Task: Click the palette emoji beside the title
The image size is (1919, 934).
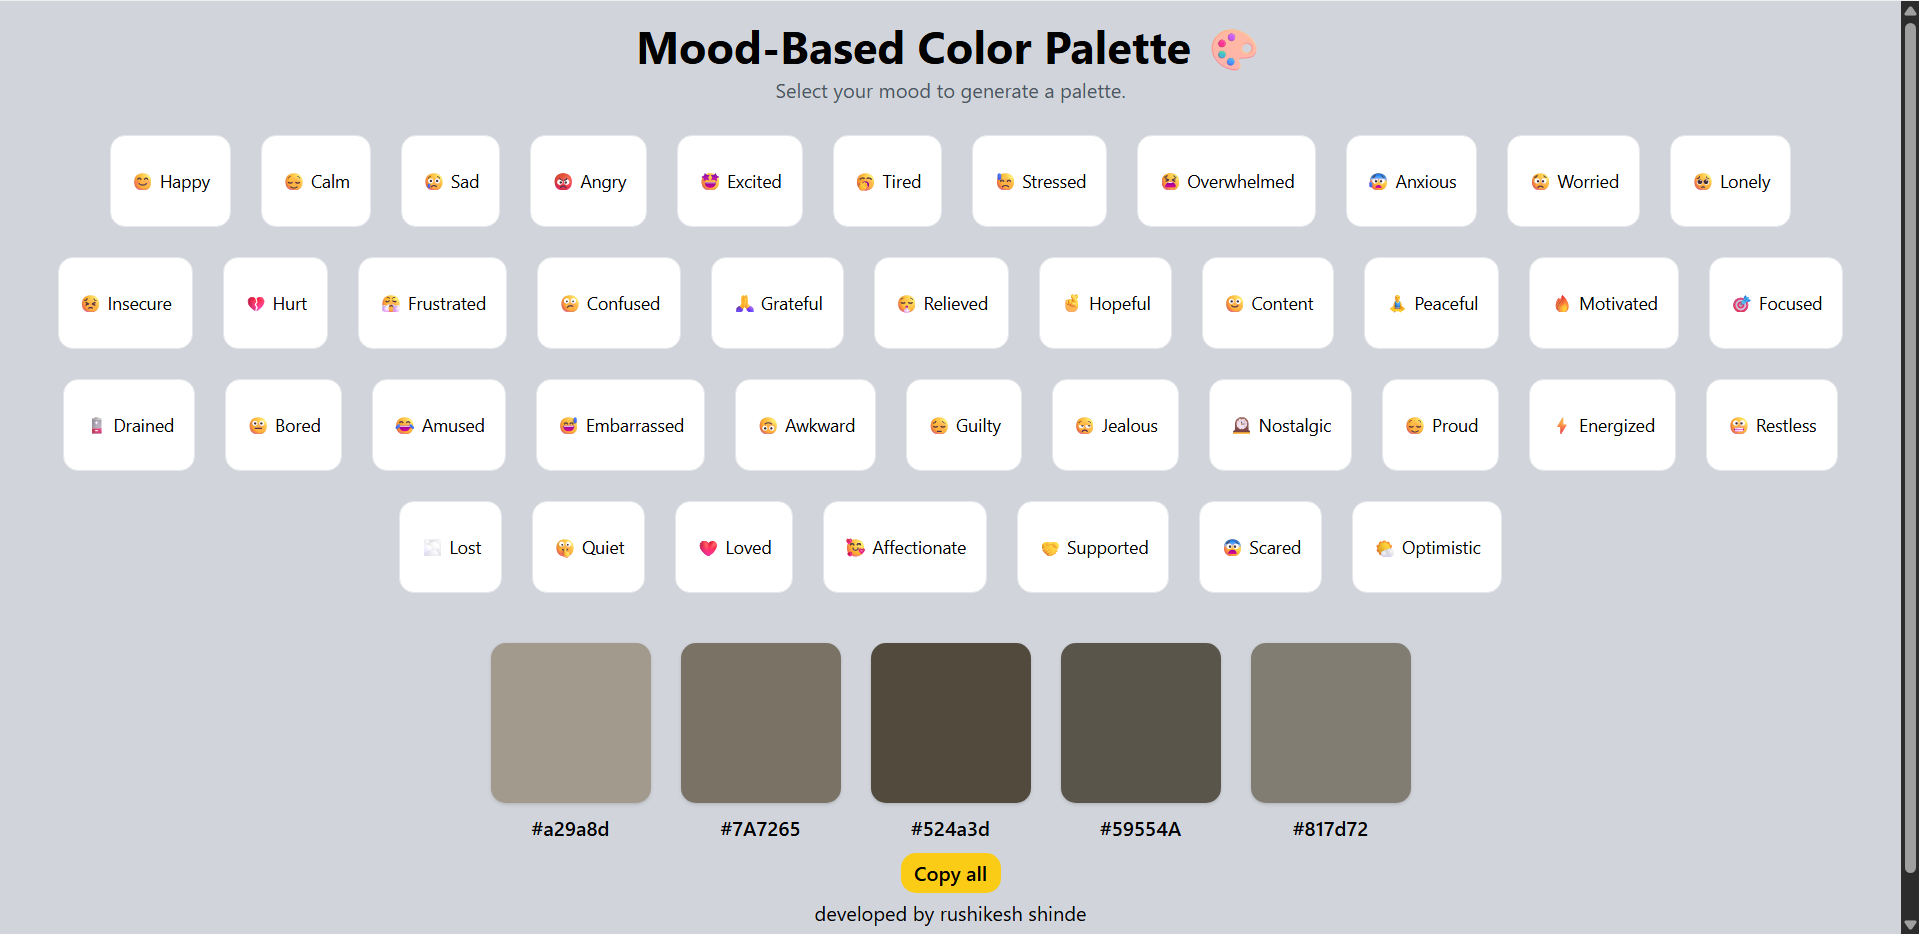Action: point(1233,49)
